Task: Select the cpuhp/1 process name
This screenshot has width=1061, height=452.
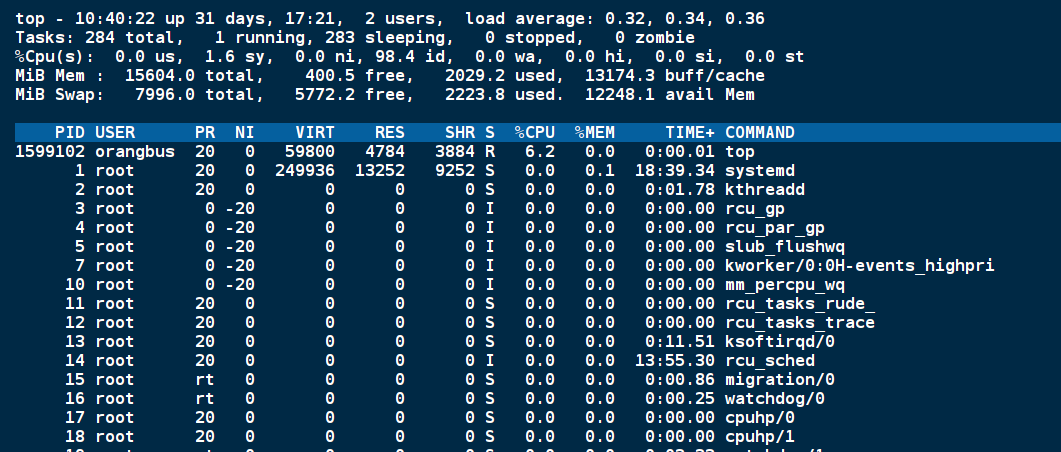Action: (760, 437)
